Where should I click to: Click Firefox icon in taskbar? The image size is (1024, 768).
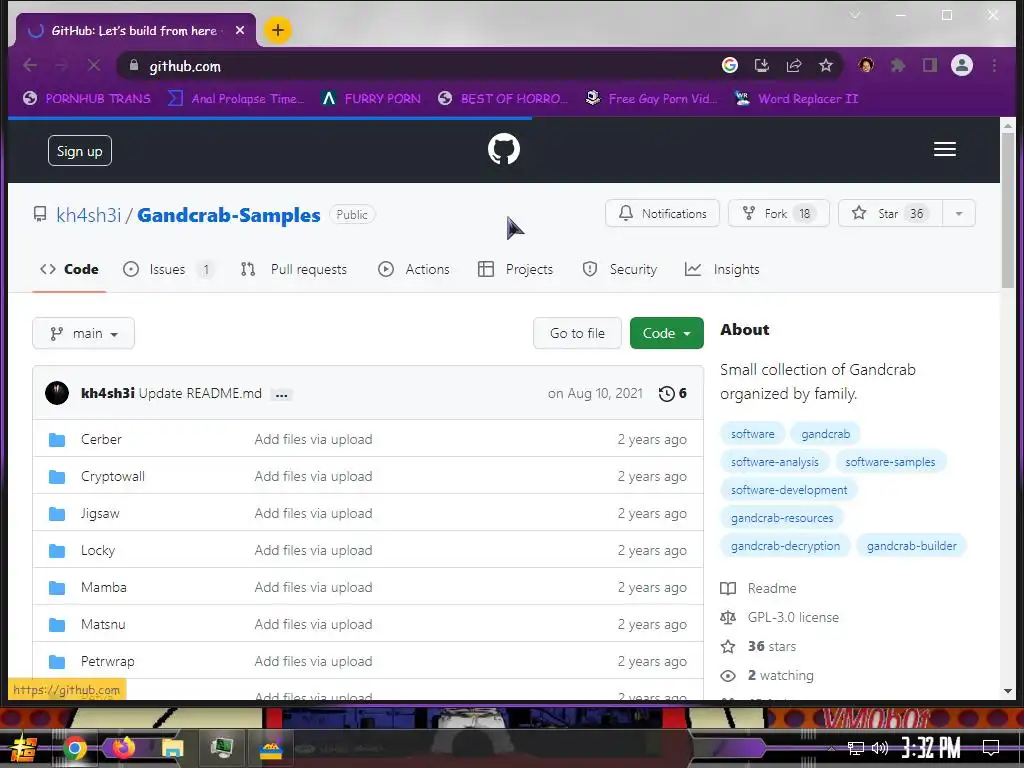tap(123, 747)
